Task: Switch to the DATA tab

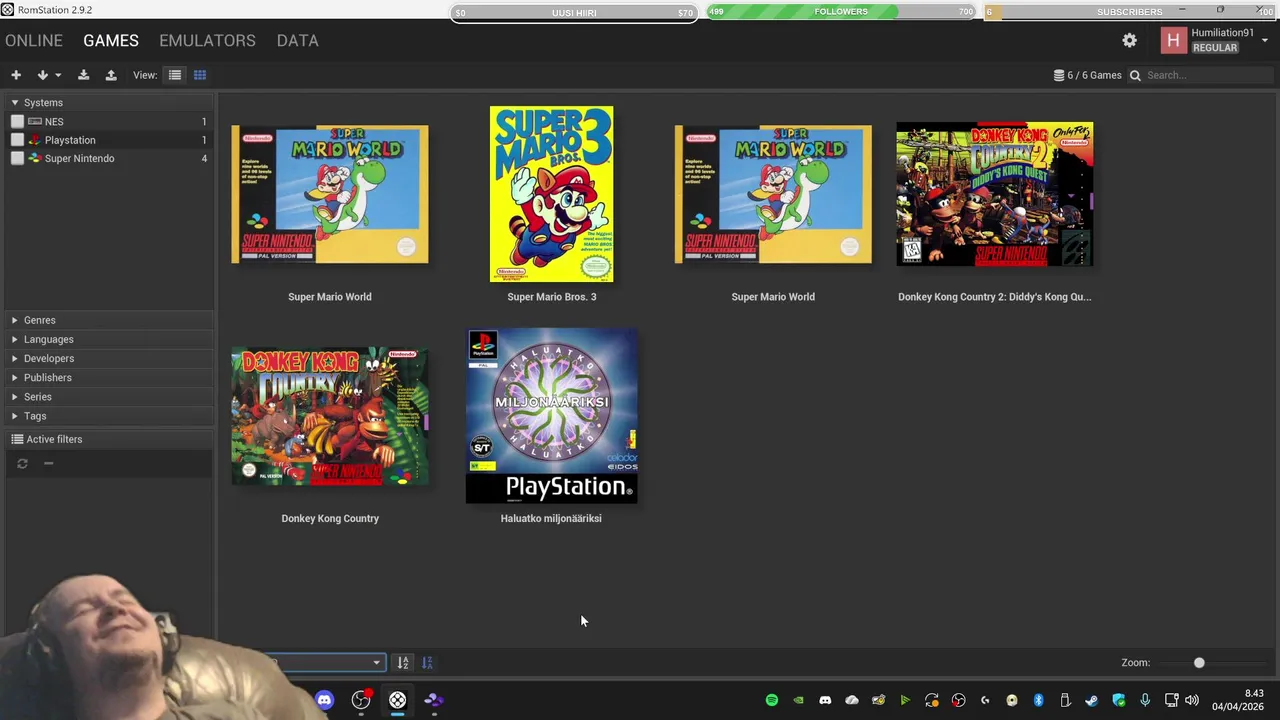Action: pos(297,41)
